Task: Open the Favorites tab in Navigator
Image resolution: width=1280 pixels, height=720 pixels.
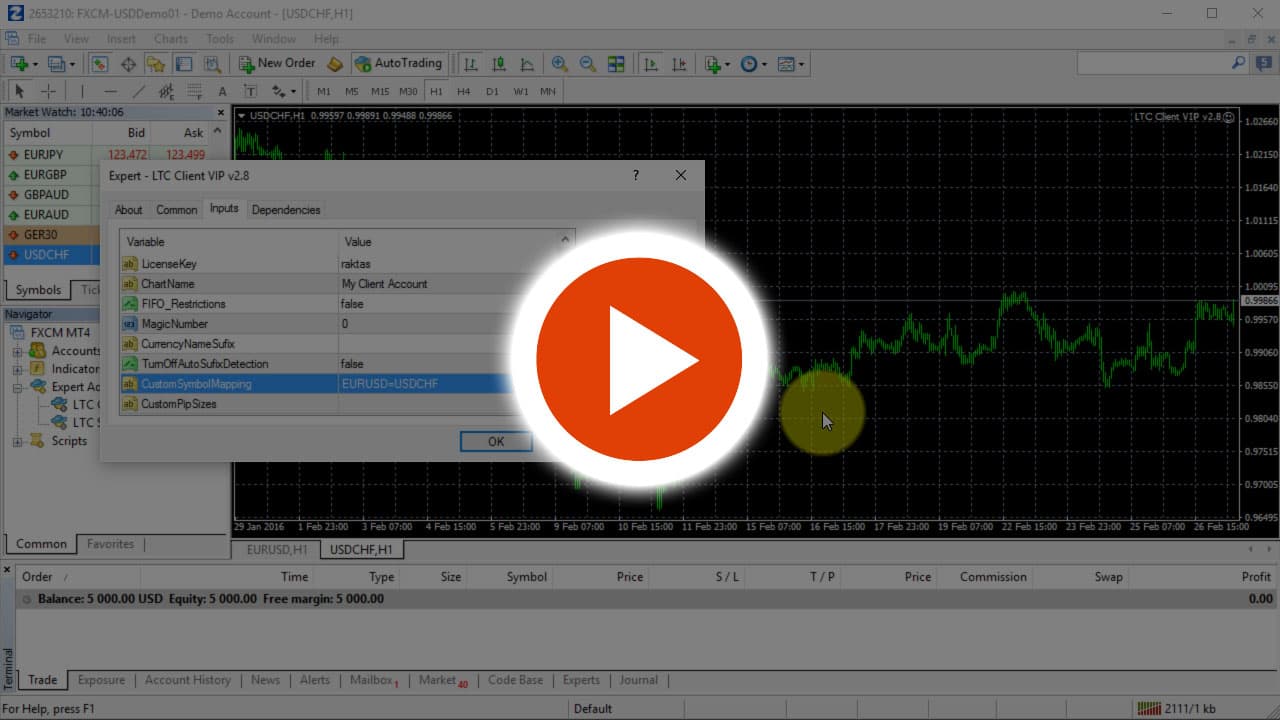Action: pyautogui.click(x=110, y=544)
